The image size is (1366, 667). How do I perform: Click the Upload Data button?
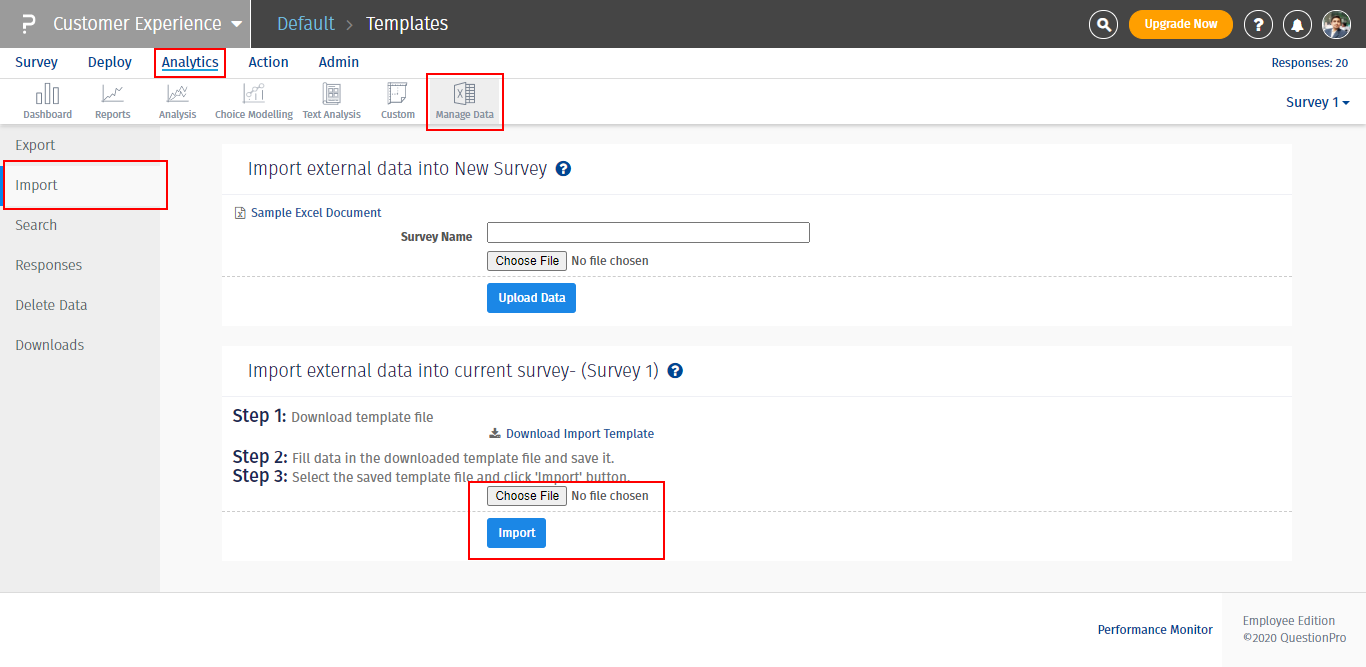(x=531, y=298)
